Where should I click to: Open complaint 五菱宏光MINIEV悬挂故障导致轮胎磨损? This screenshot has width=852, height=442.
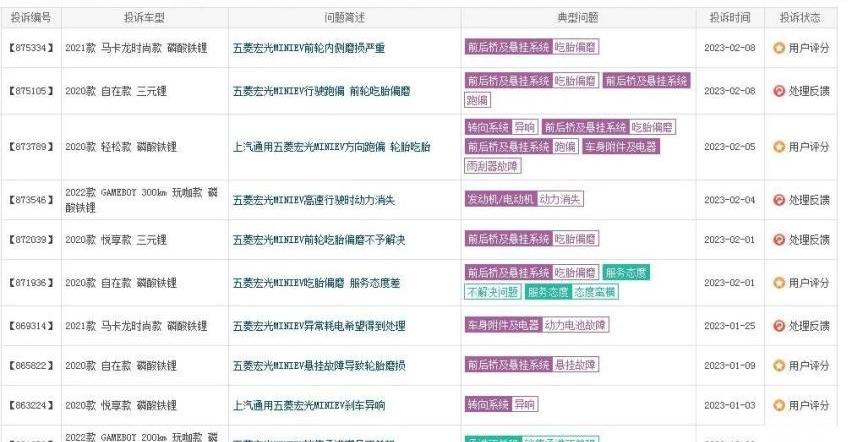click(319, 365)
